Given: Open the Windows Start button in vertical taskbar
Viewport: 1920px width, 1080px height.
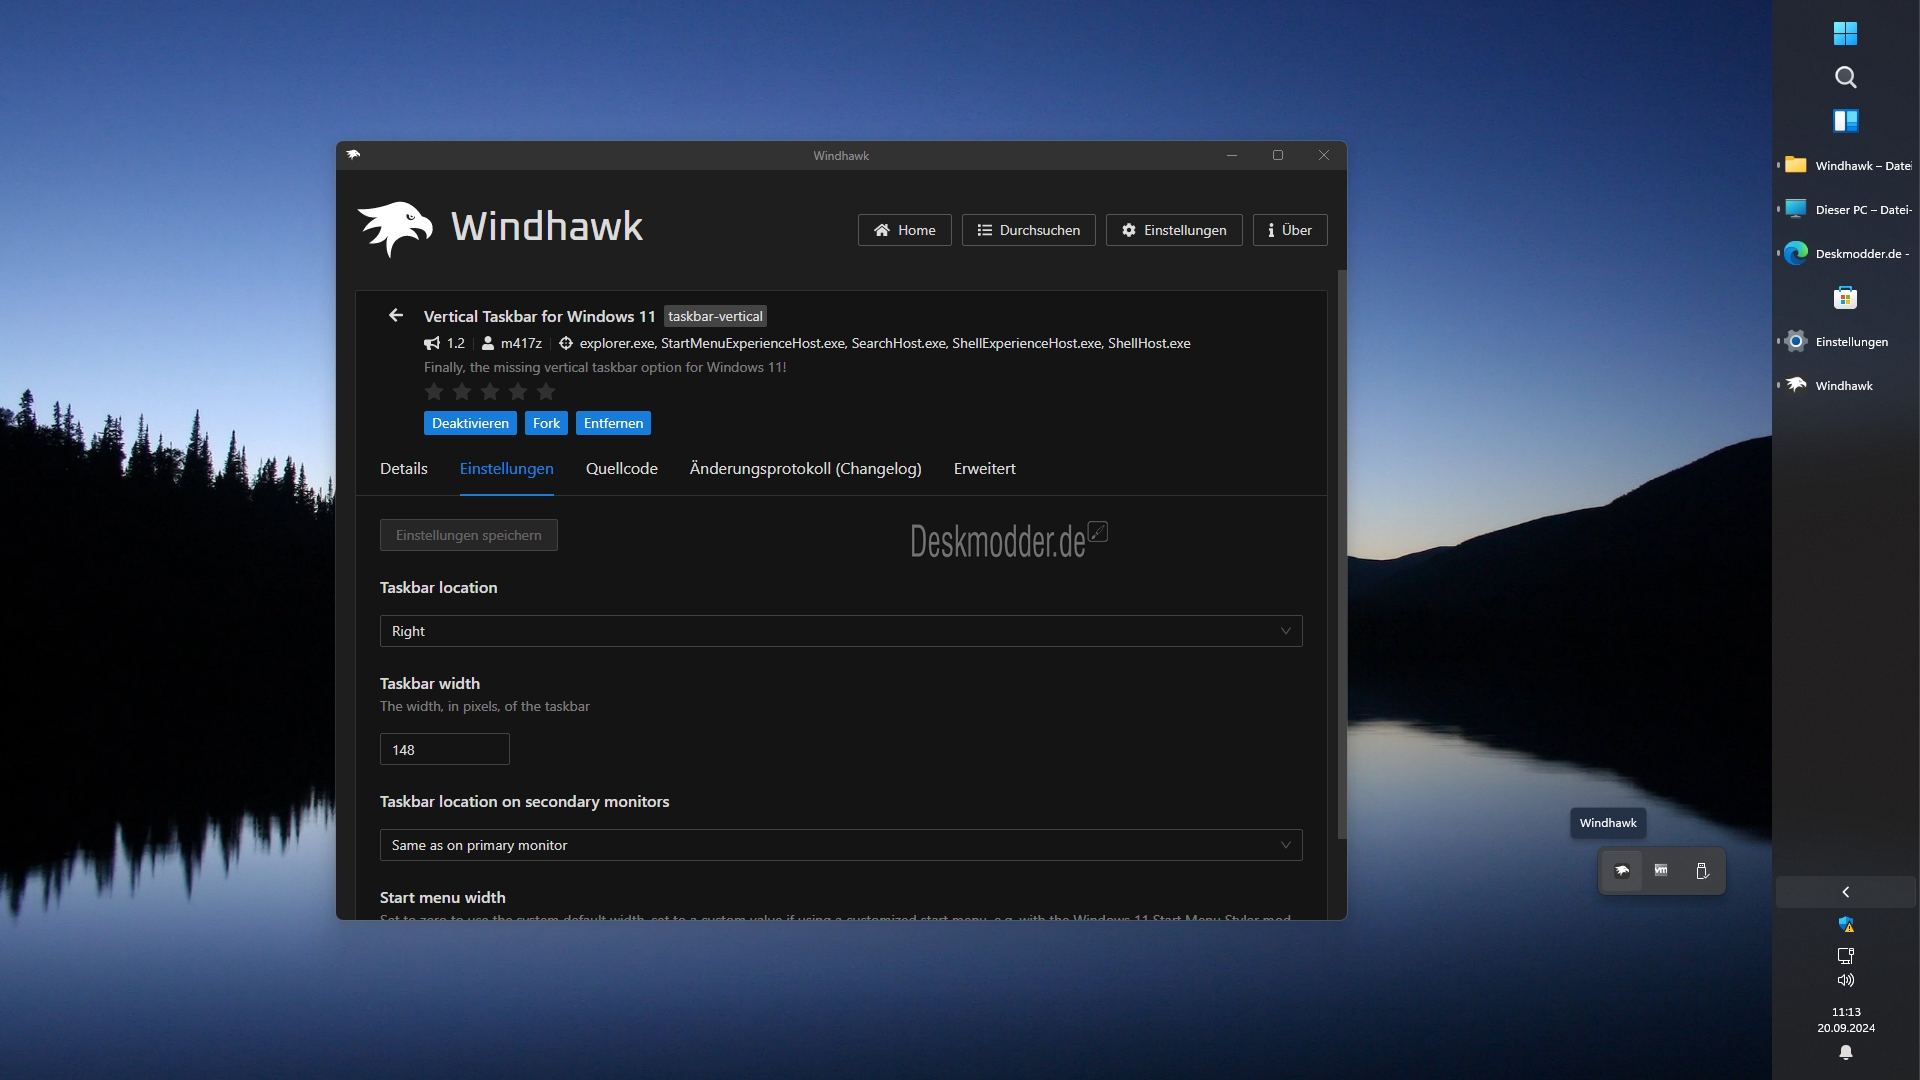Looking at the screenshot, I should (1845, 33).
